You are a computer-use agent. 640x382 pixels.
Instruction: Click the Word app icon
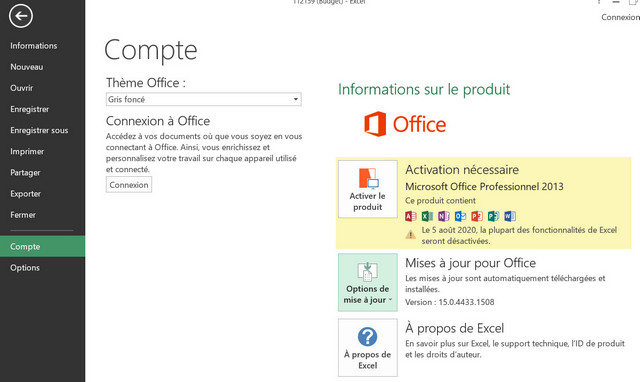[x=510, y=216]
